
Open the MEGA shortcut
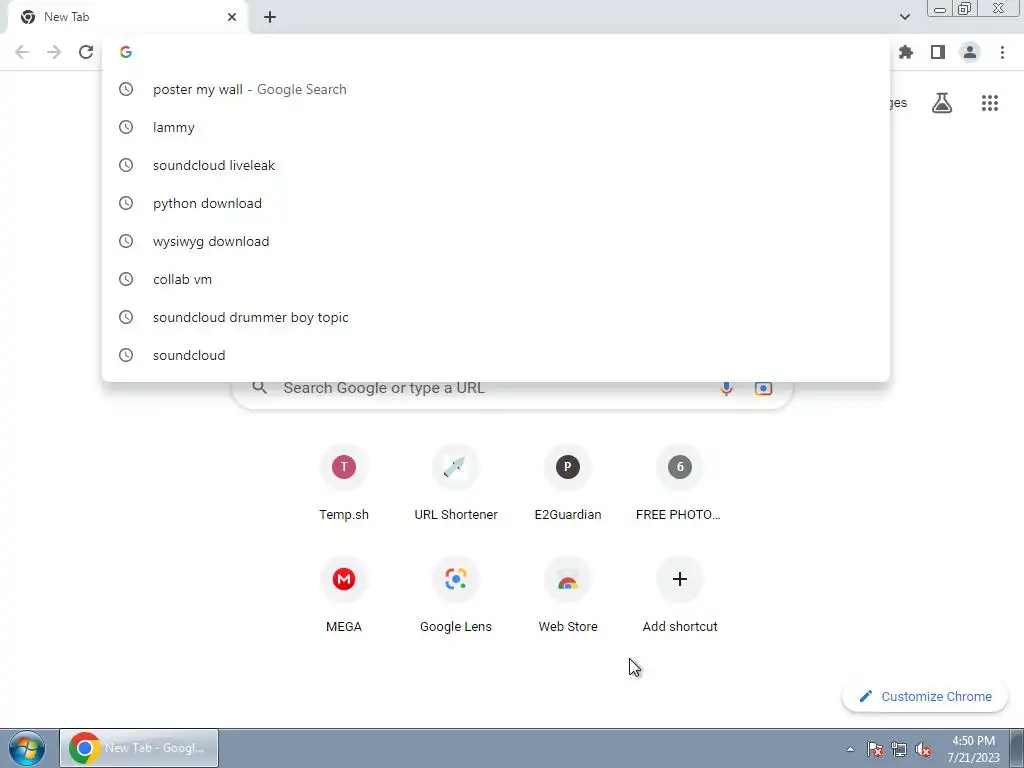click(x=344, y=596)
